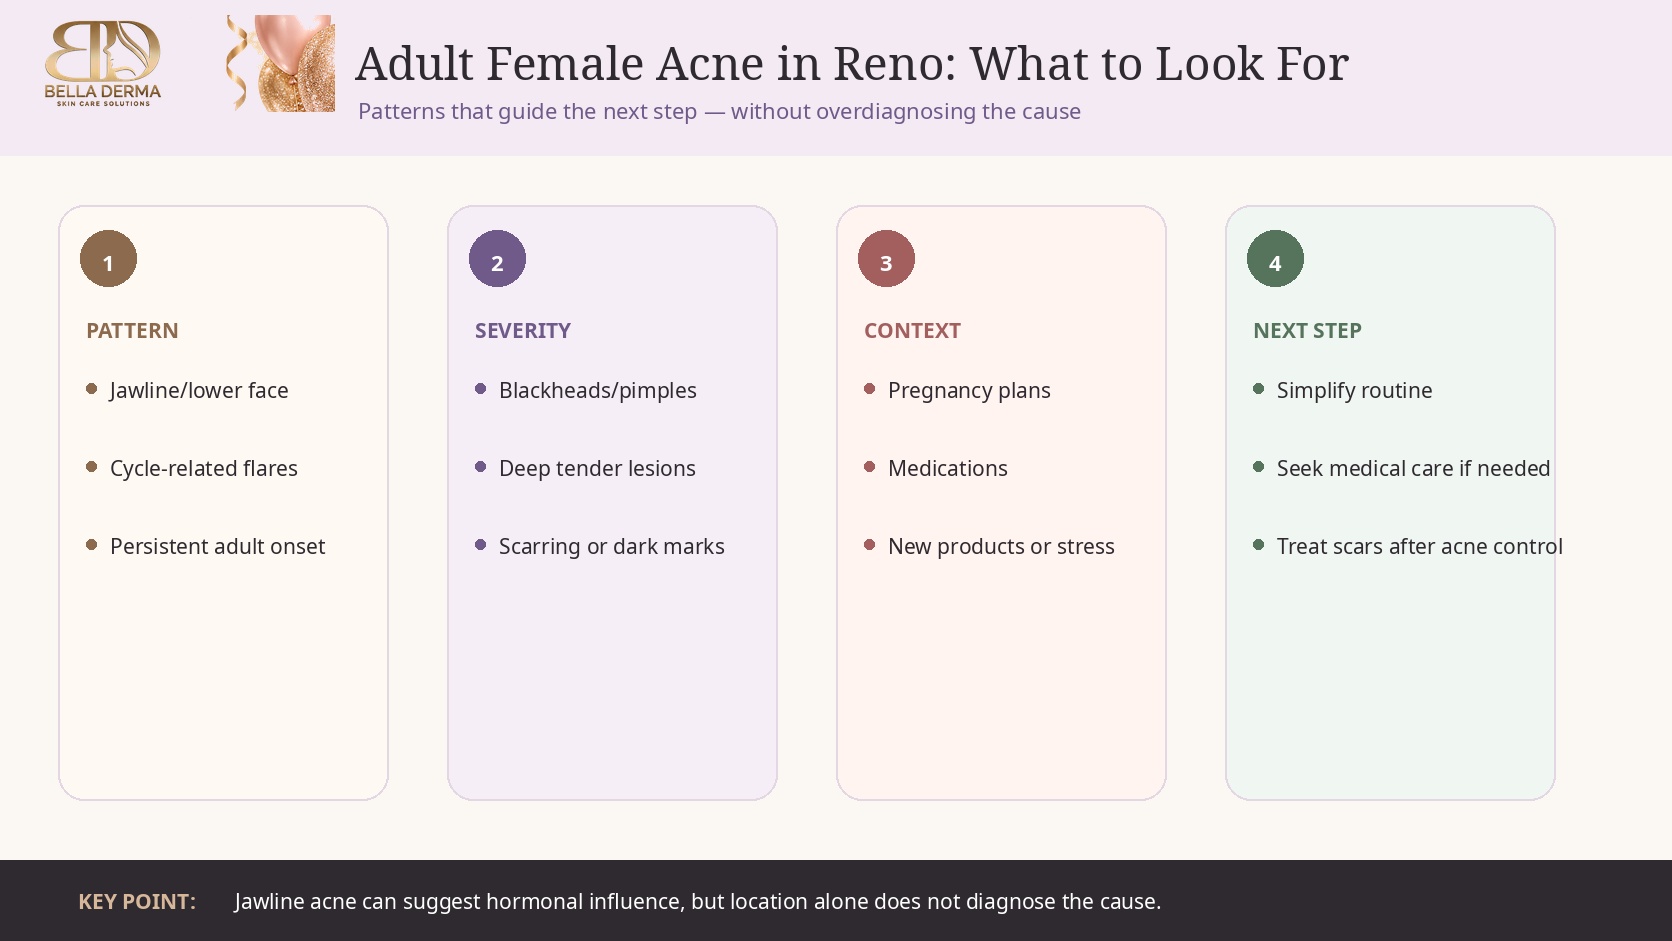Select the CONTEXT heading
The width and height of the screenshot is (1672, 941).
(912, 331)
